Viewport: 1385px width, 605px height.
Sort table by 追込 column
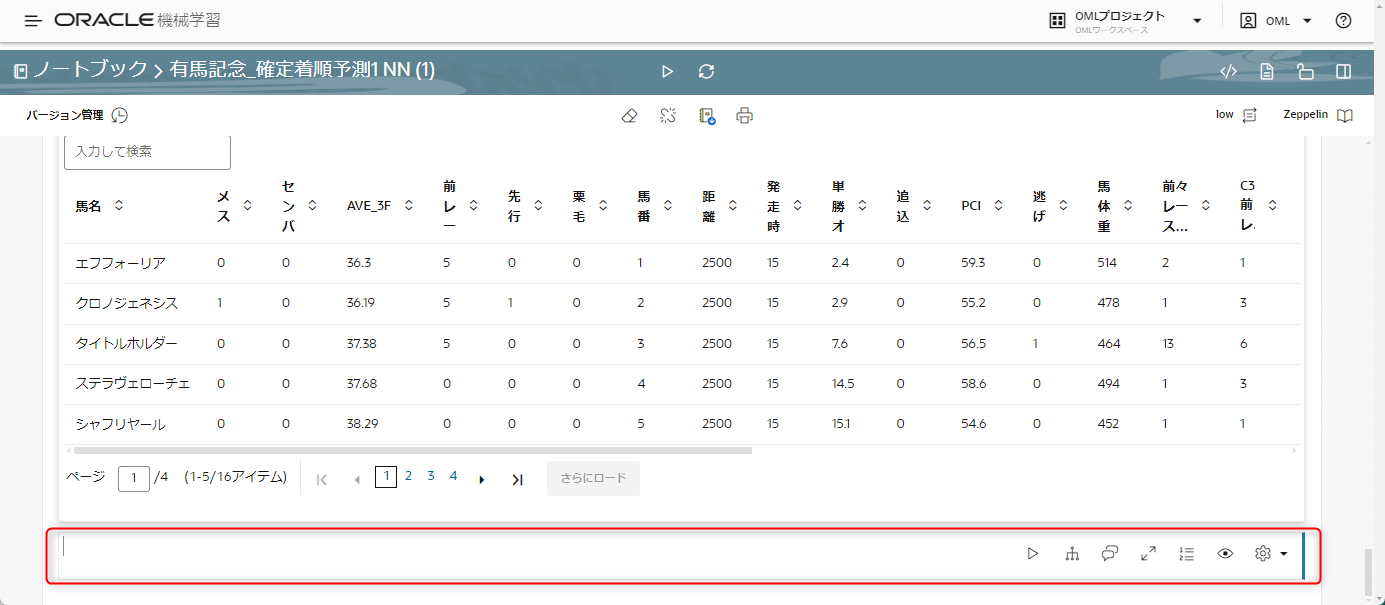click(x=927, y=206)
